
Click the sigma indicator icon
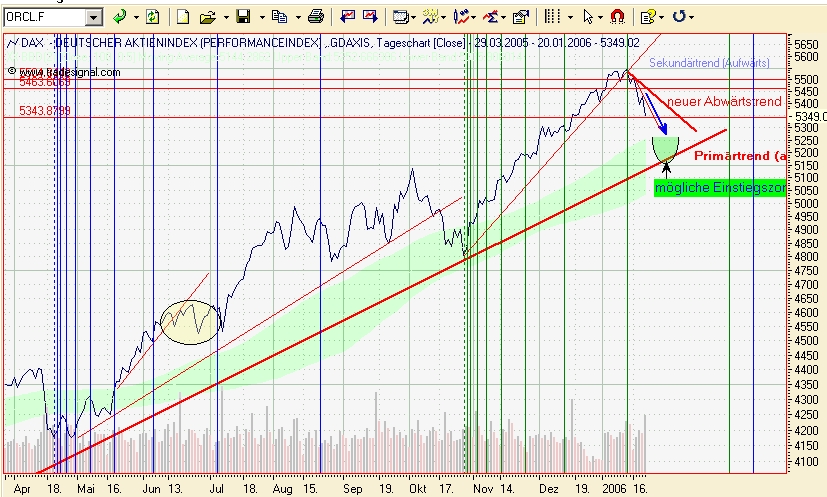point(491,17)
